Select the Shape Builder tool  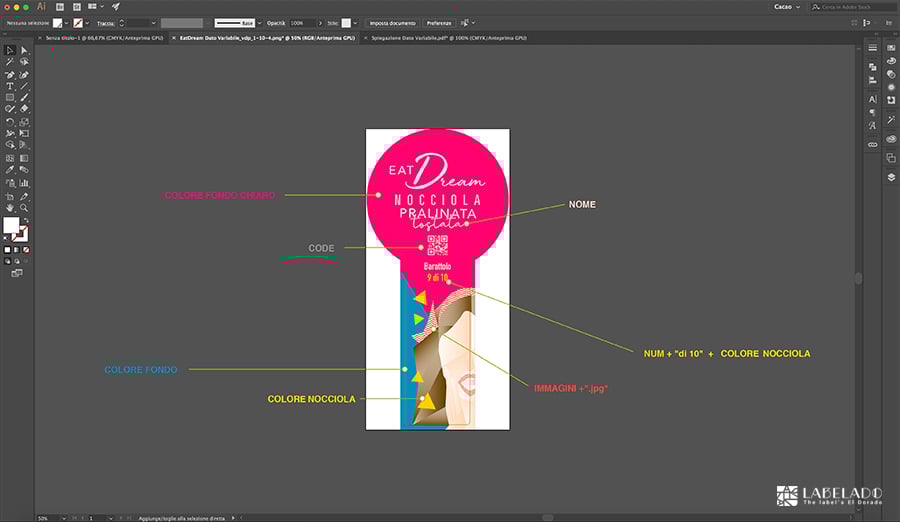point(10,145)
